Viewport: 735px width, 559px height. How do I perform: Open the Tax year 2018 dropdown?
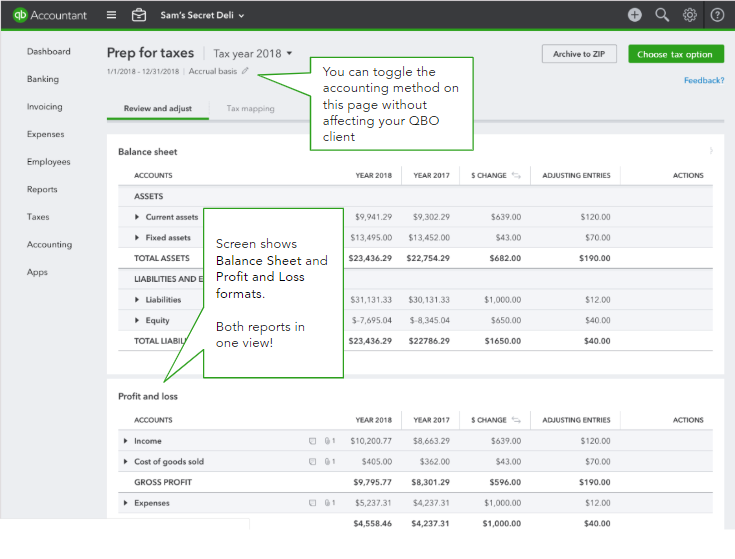coord(253,53)
